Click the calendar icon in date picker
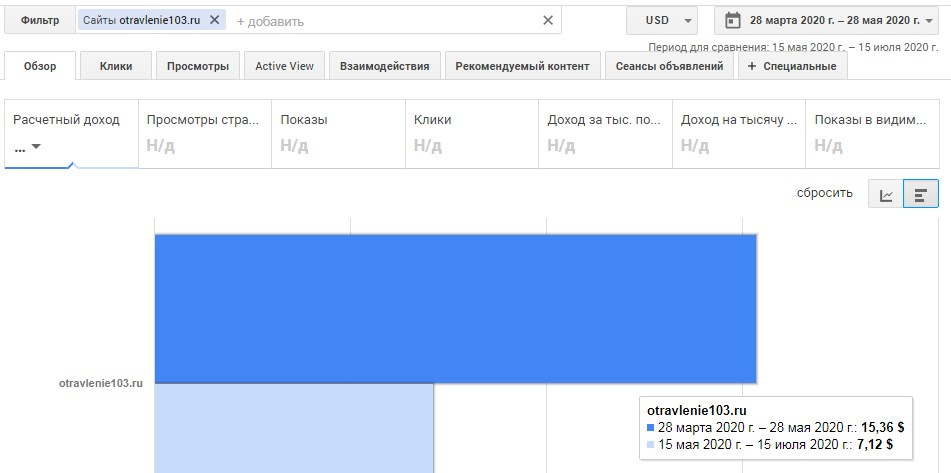Viewport: 951px width, 473px height. click(x=733, y=20)
